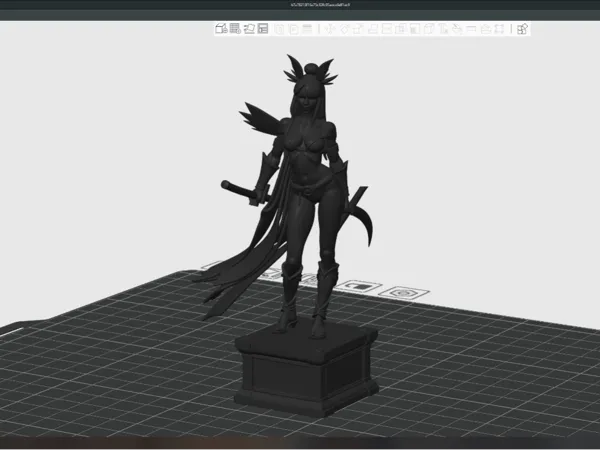
Task: Select the Supports painting tool
Action: click(x=415, y=29)
